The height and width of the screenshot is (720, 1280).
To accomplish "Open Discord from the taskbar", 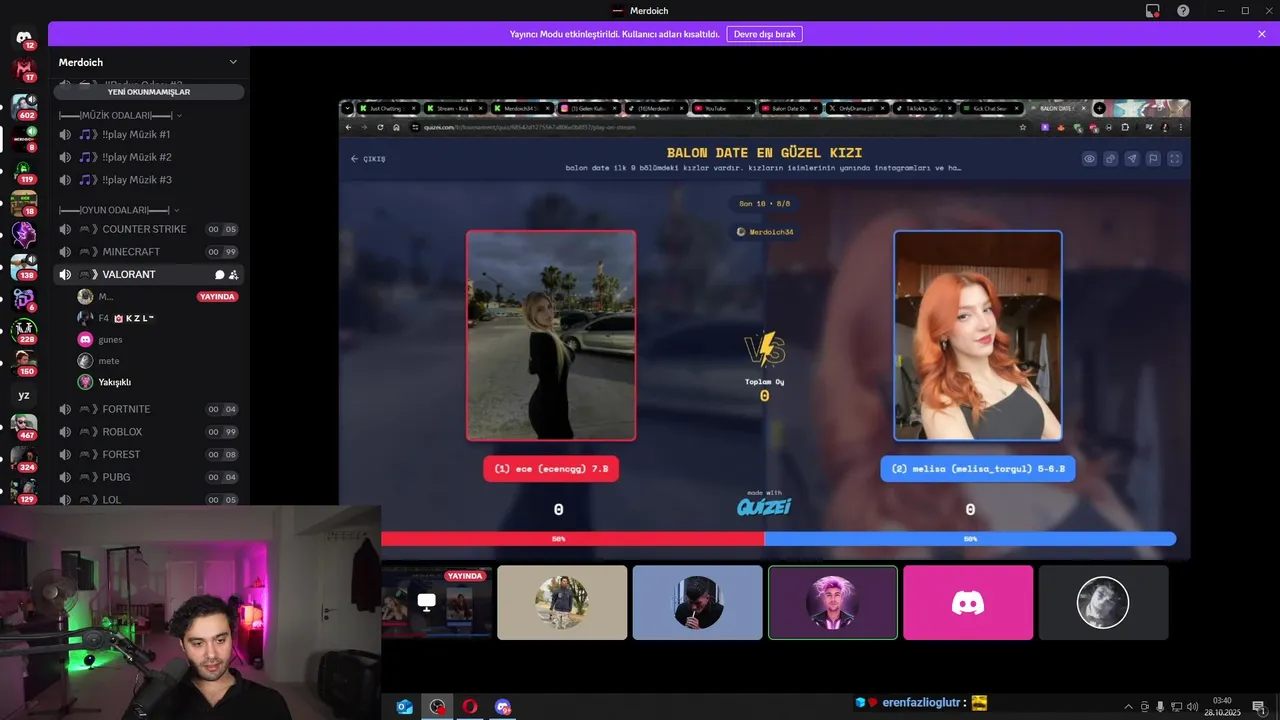I will pos(502,707).
